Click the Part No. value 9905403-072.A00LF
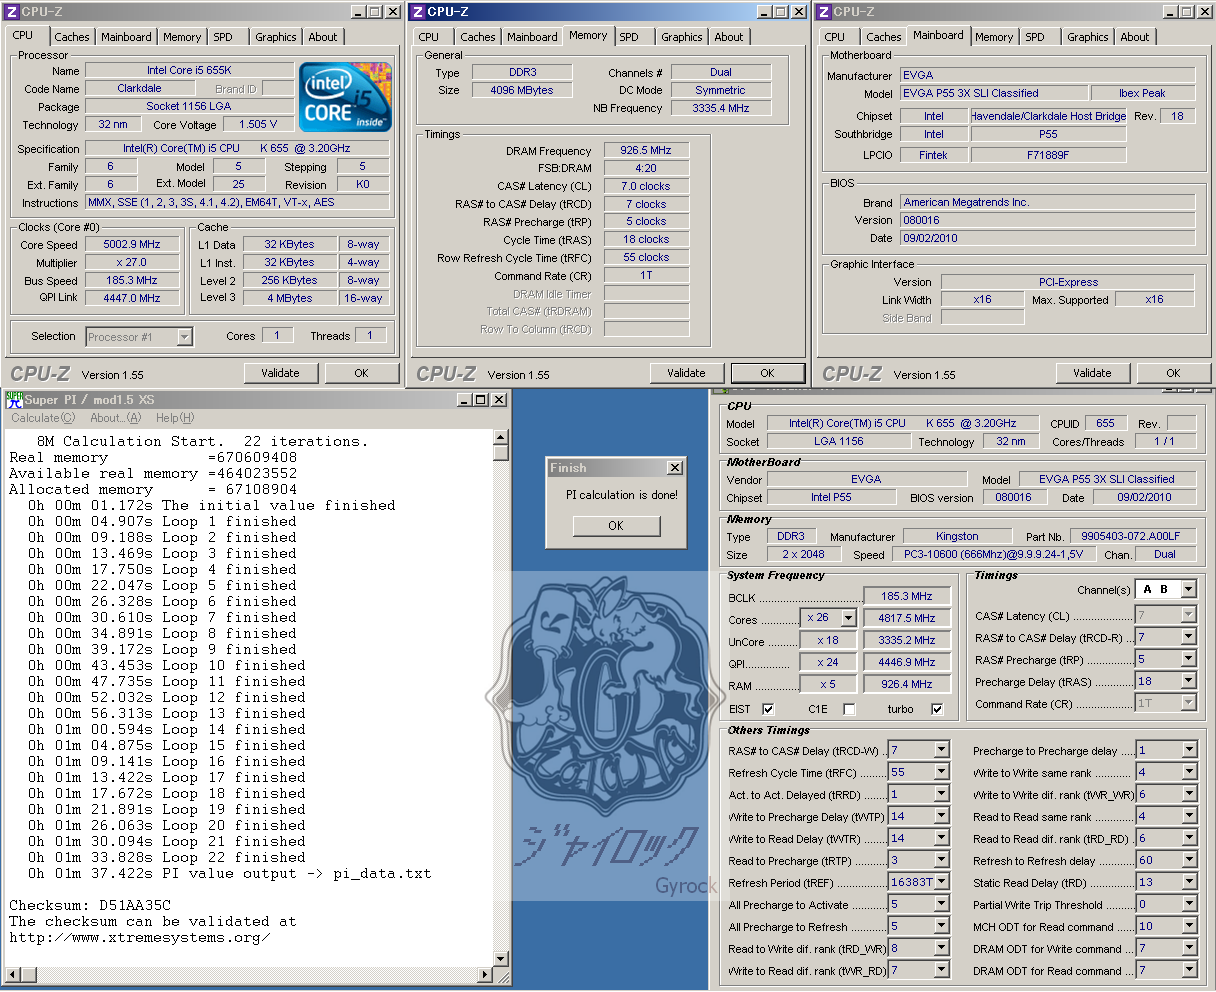 point(1133,536)
